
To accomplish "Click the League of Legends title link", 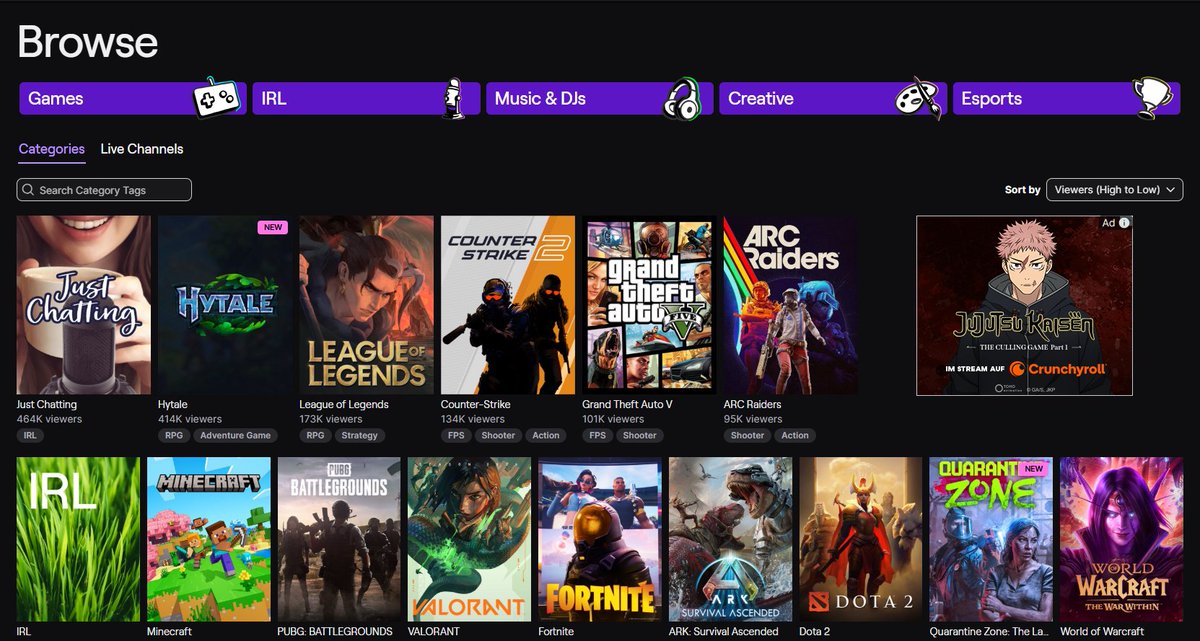I will [344, 405].
